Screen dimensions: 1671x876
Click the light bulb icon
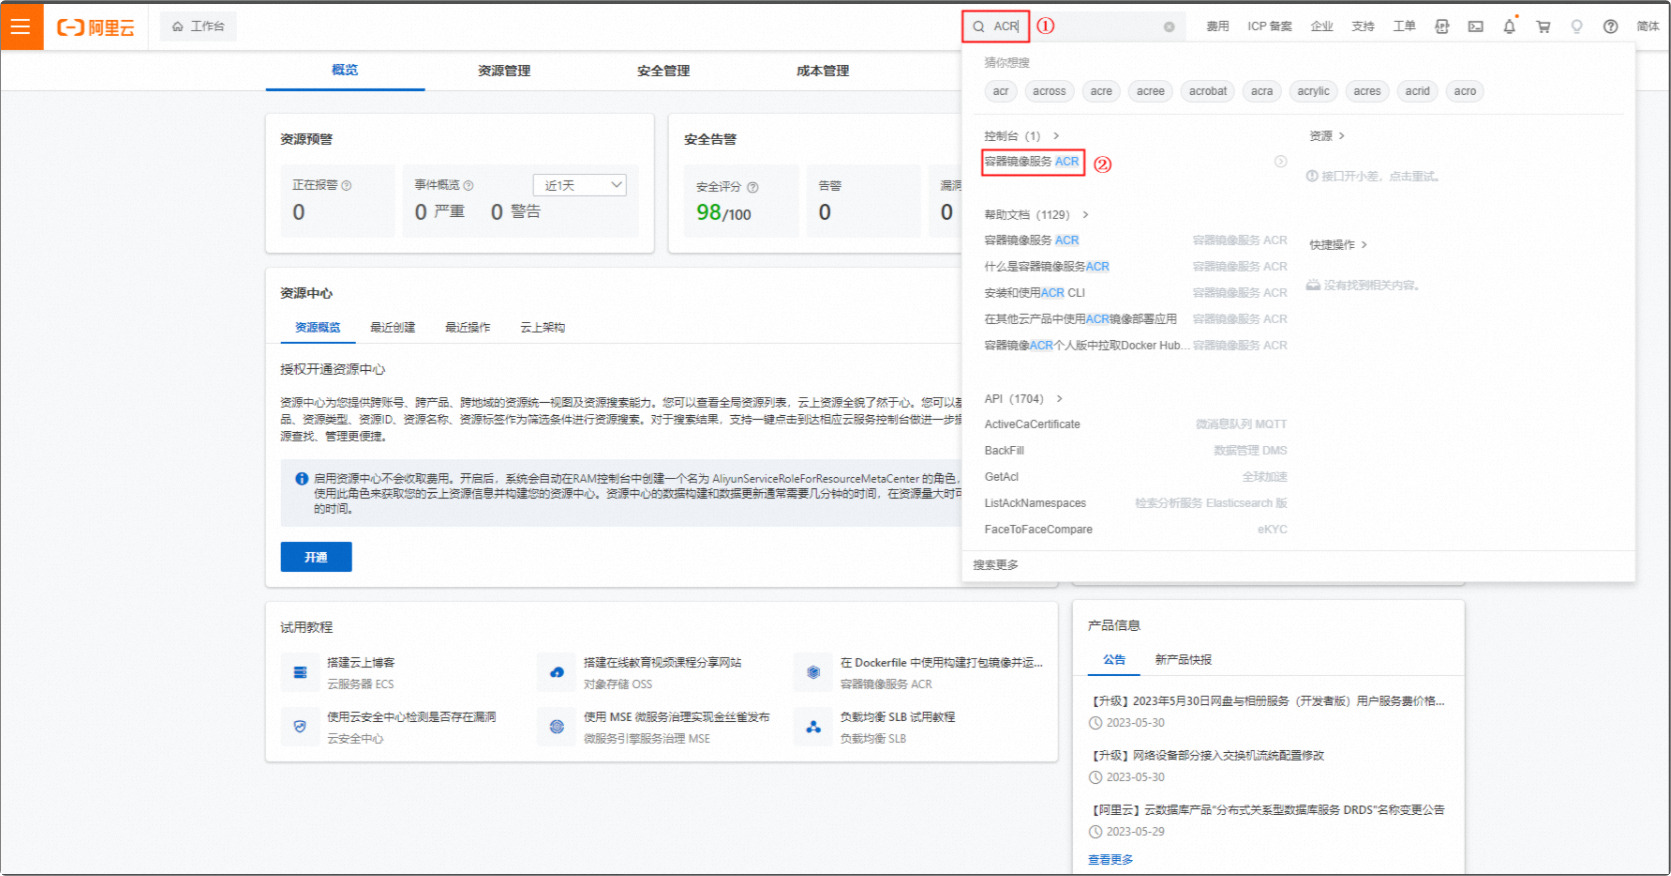(x=1577, y=27)
